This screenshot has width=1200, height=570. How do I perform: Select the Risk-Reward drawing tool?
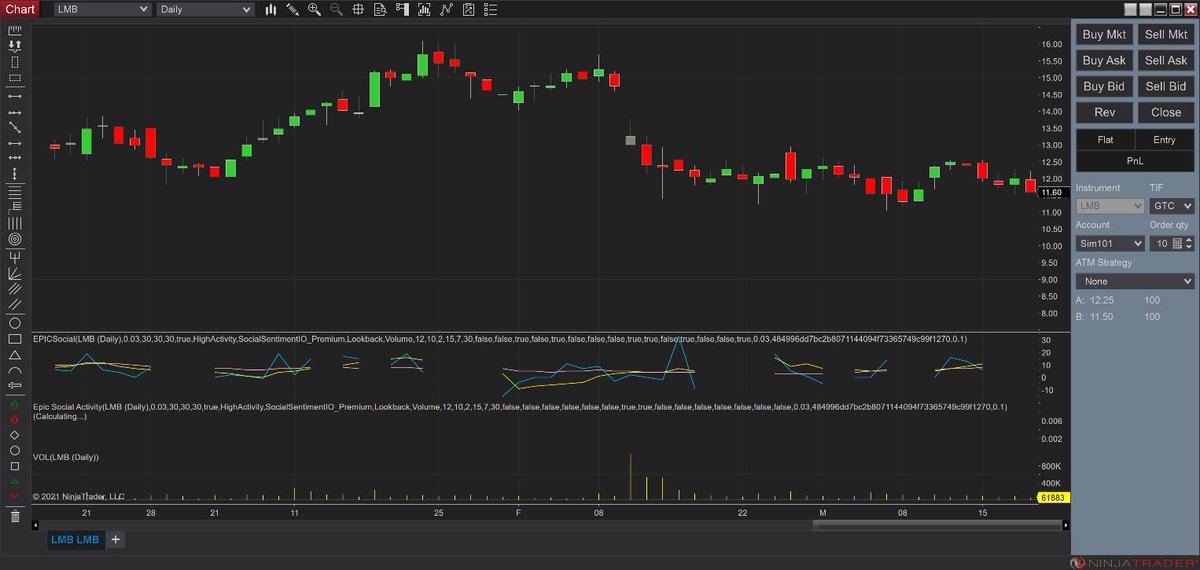point(15,46)
